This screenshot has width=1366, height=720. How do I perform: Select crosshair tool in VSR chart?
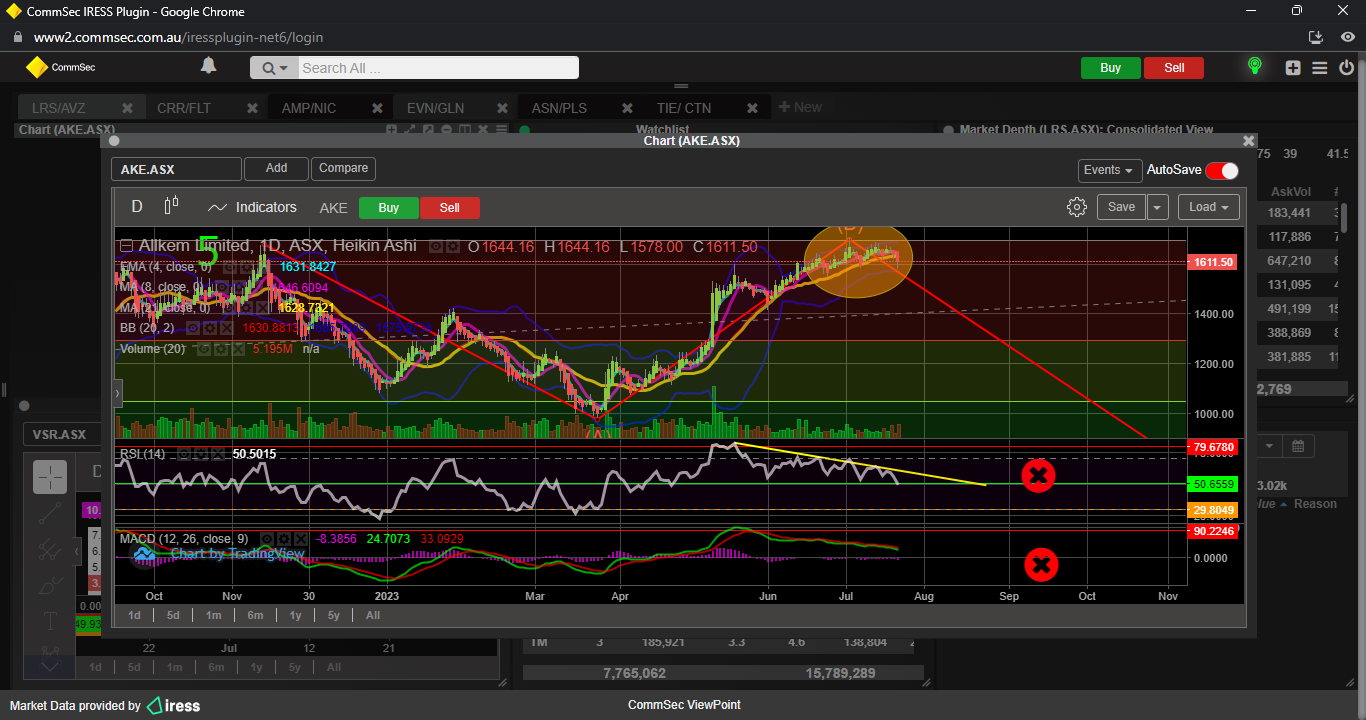(x=50, y=477)
